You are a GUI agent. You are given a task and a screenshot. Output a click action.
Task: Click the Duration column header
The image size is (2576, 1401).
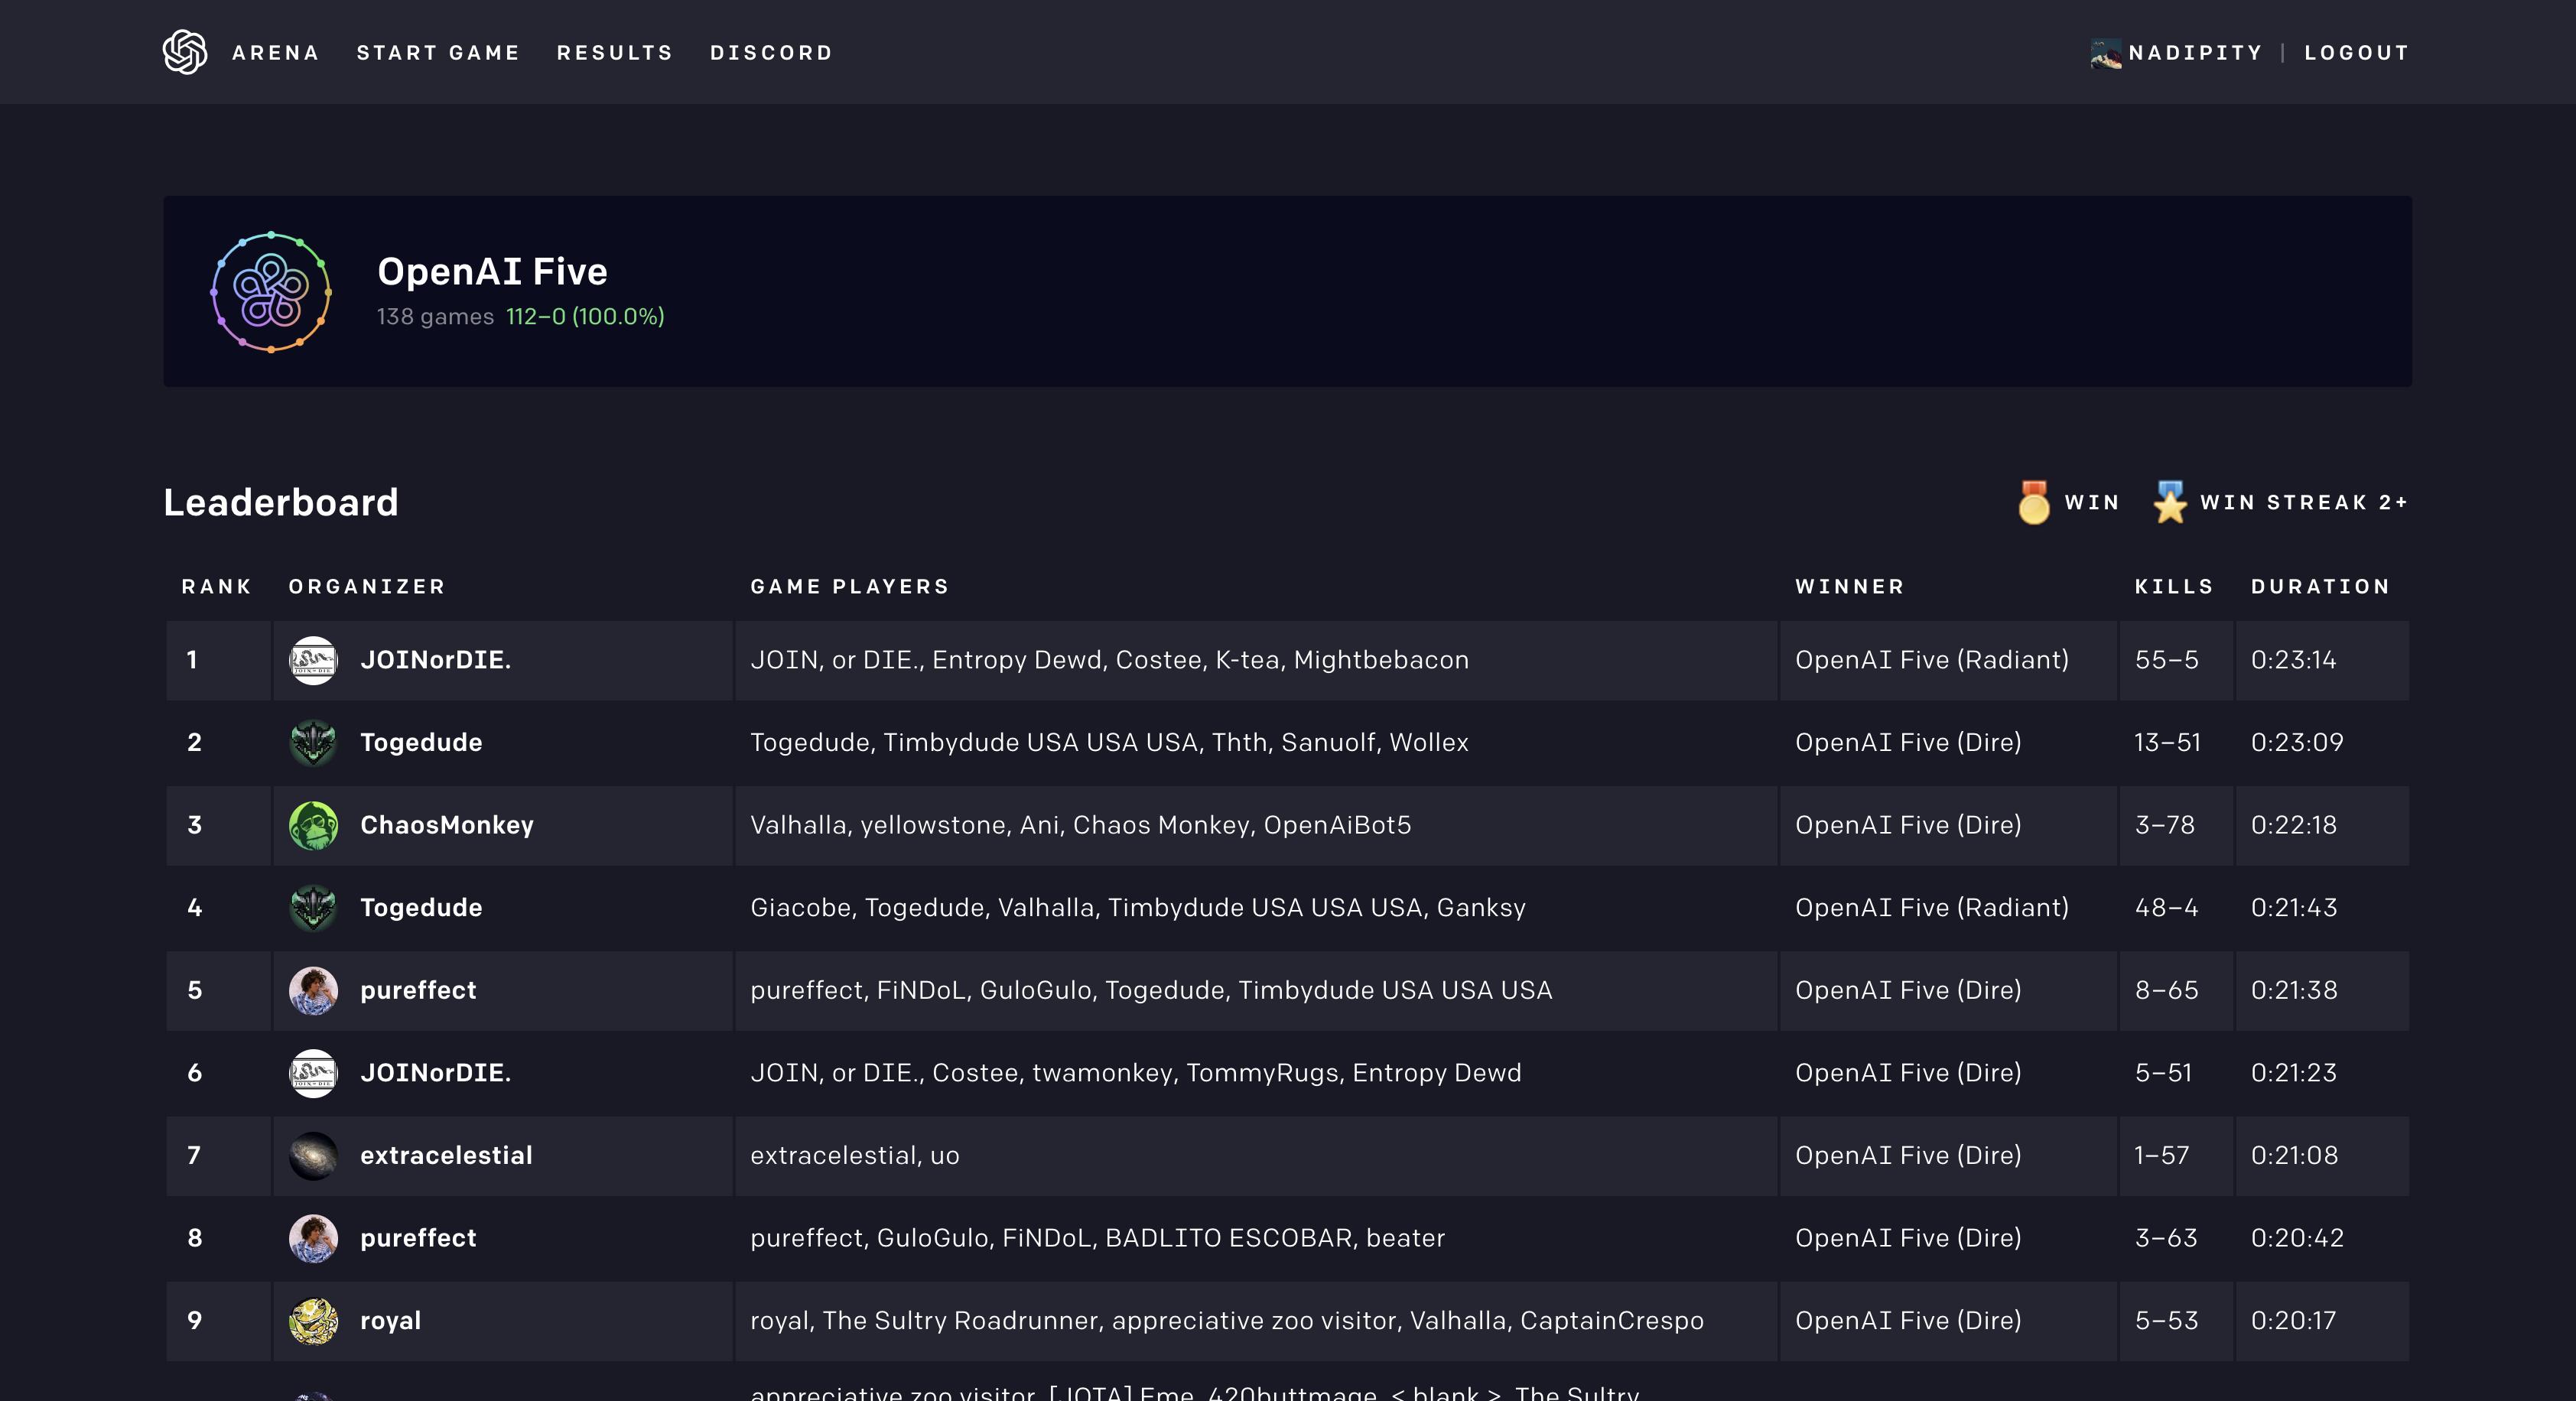[2320, 587]
